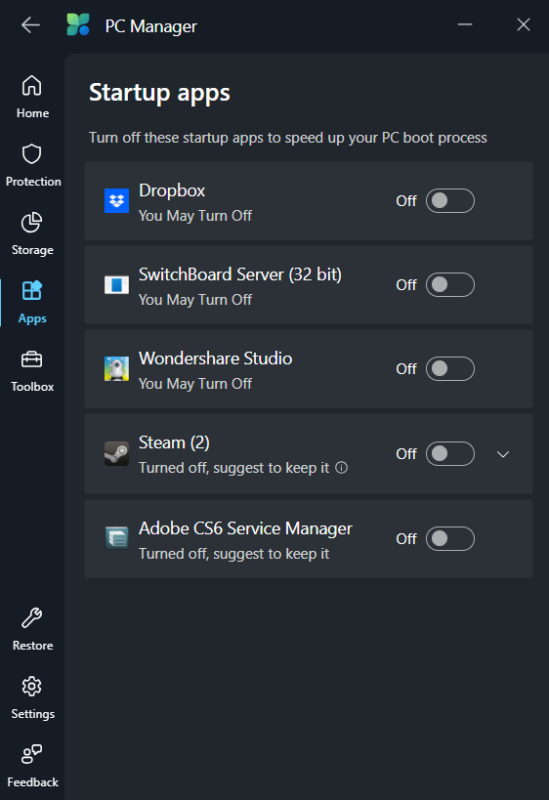Close the PC Manager window
This screenshot has height=800, width=549.
[x=523, y=24]
